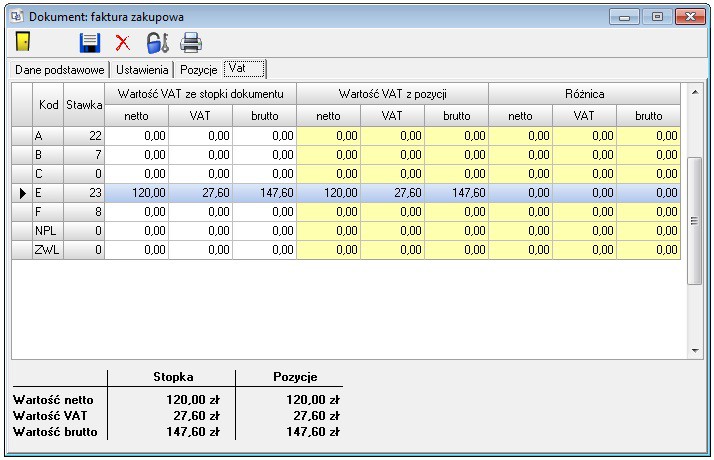Edit stopka brutto cell in row ZWL
Viewport: 714px width, 460px height.
pyautogui.click(x=265, y=250)
